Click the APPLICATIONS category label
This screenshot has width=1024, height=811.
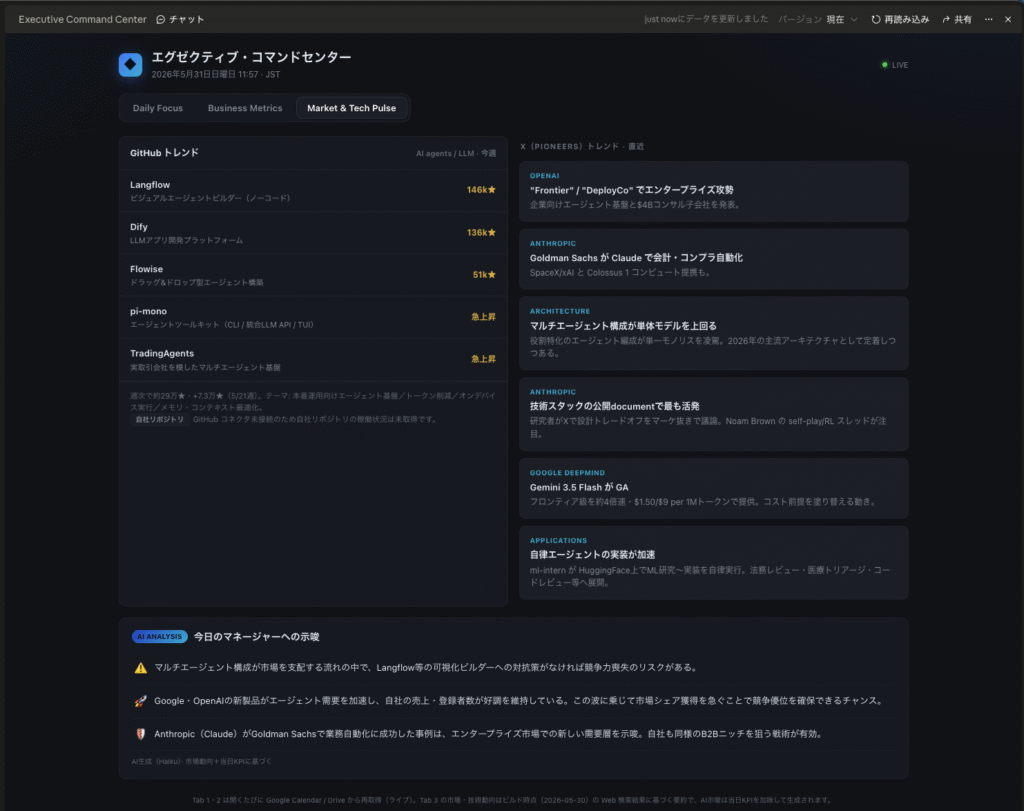[x=558, y=541]
